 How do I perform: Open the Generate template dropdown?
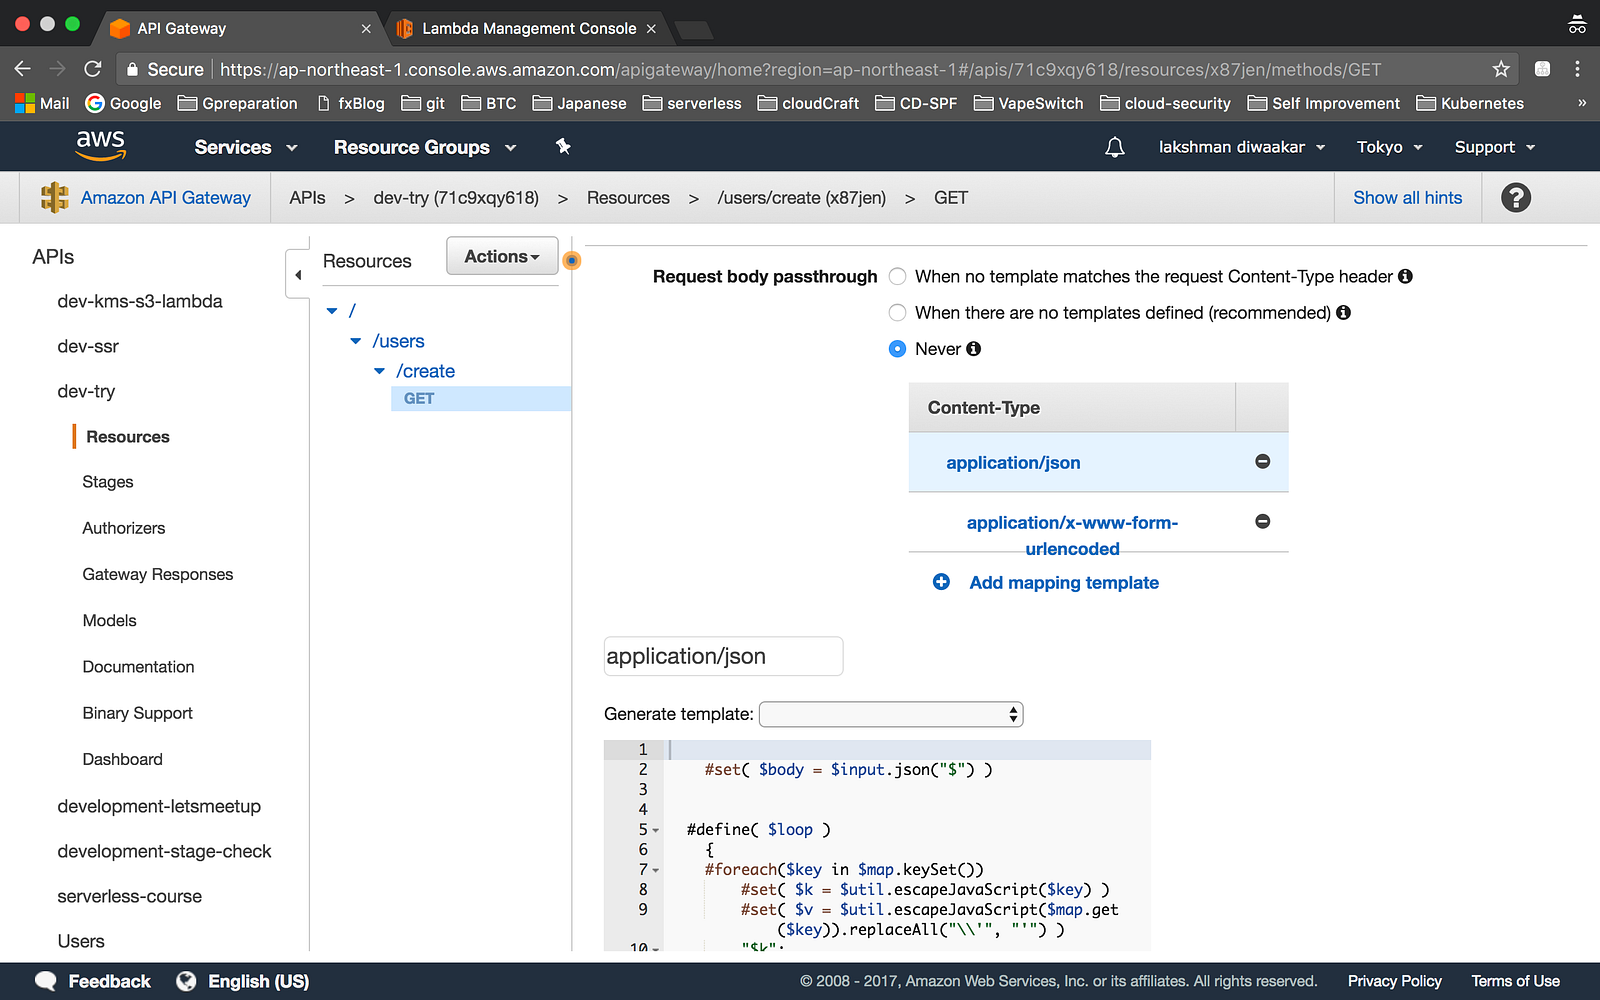coord(890,714)
